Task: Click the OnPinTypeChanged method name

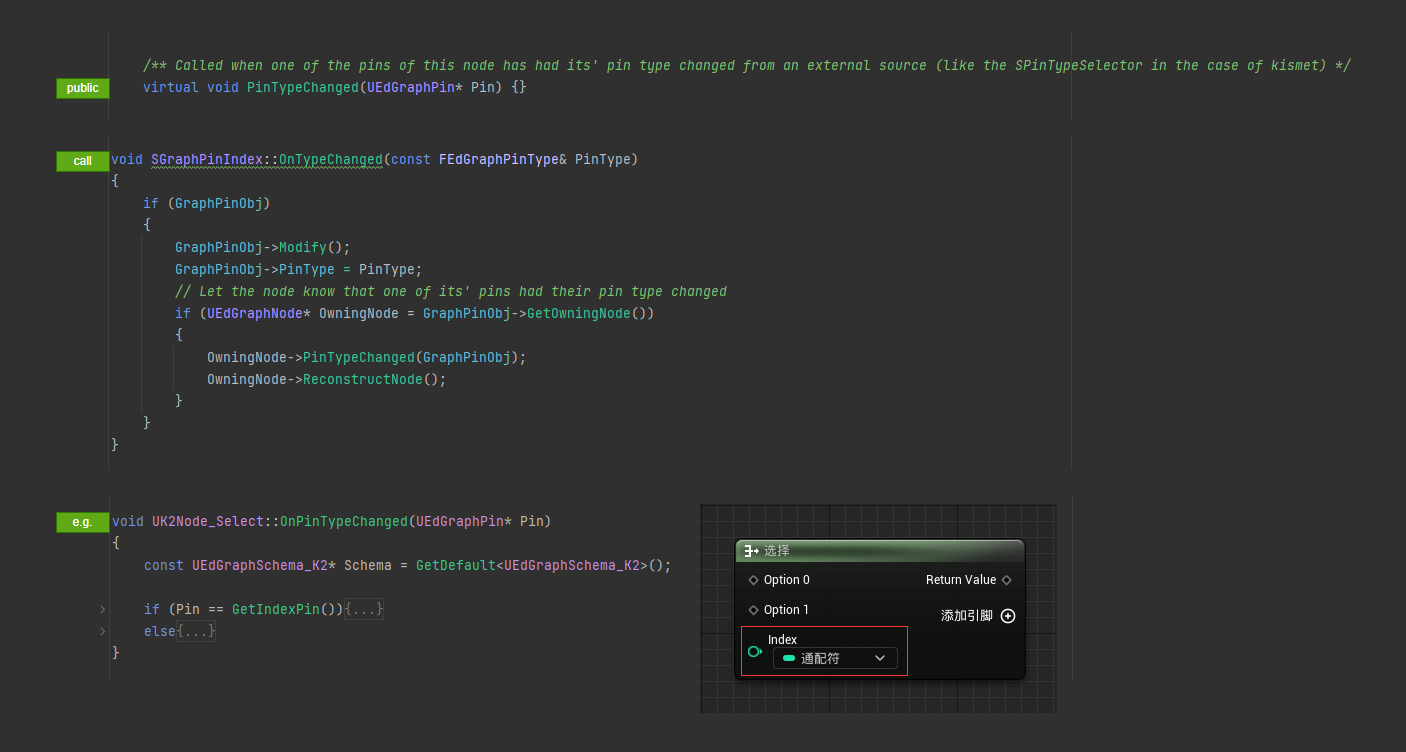Action: [343, 521]
